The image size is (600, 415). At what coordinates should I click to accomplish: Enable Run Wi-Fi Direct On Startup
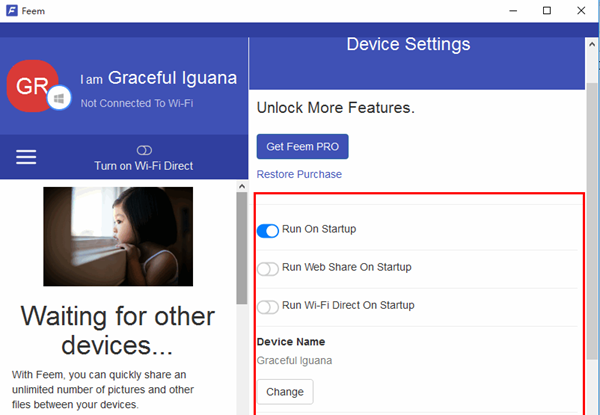coord(267,307)
